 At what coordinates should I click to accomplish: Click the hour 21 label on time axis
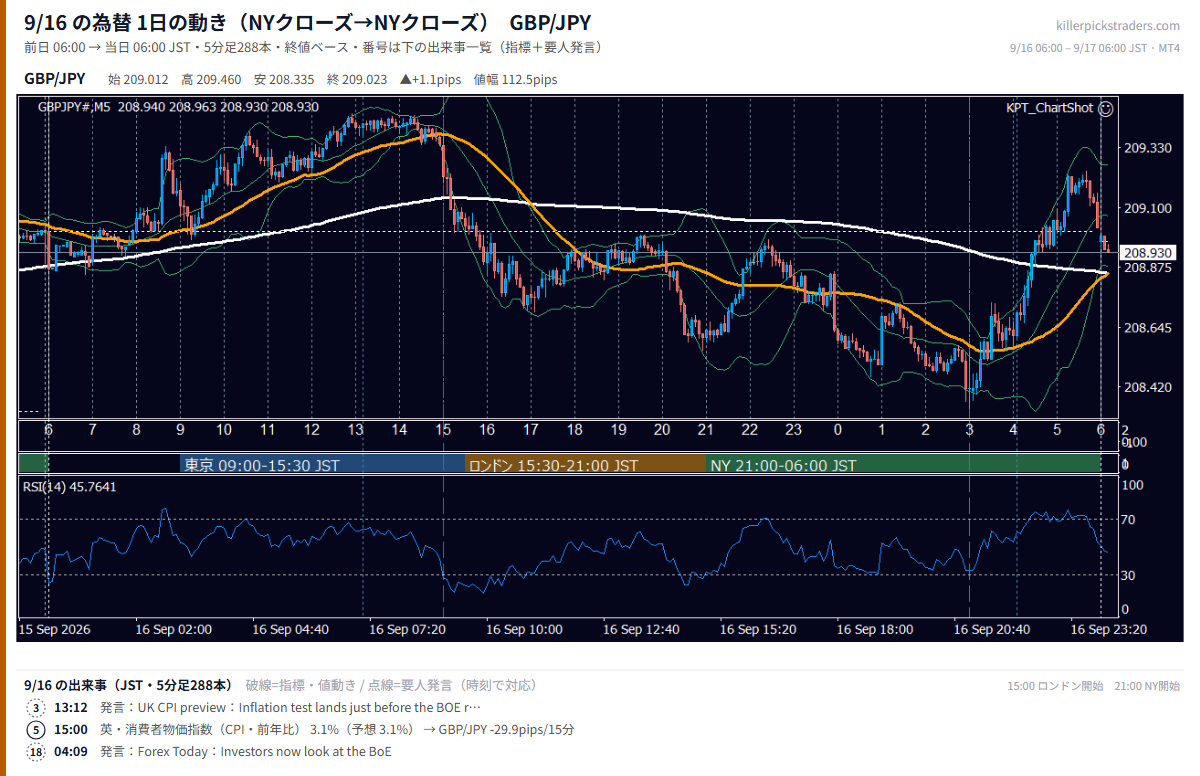pos(706,429)
